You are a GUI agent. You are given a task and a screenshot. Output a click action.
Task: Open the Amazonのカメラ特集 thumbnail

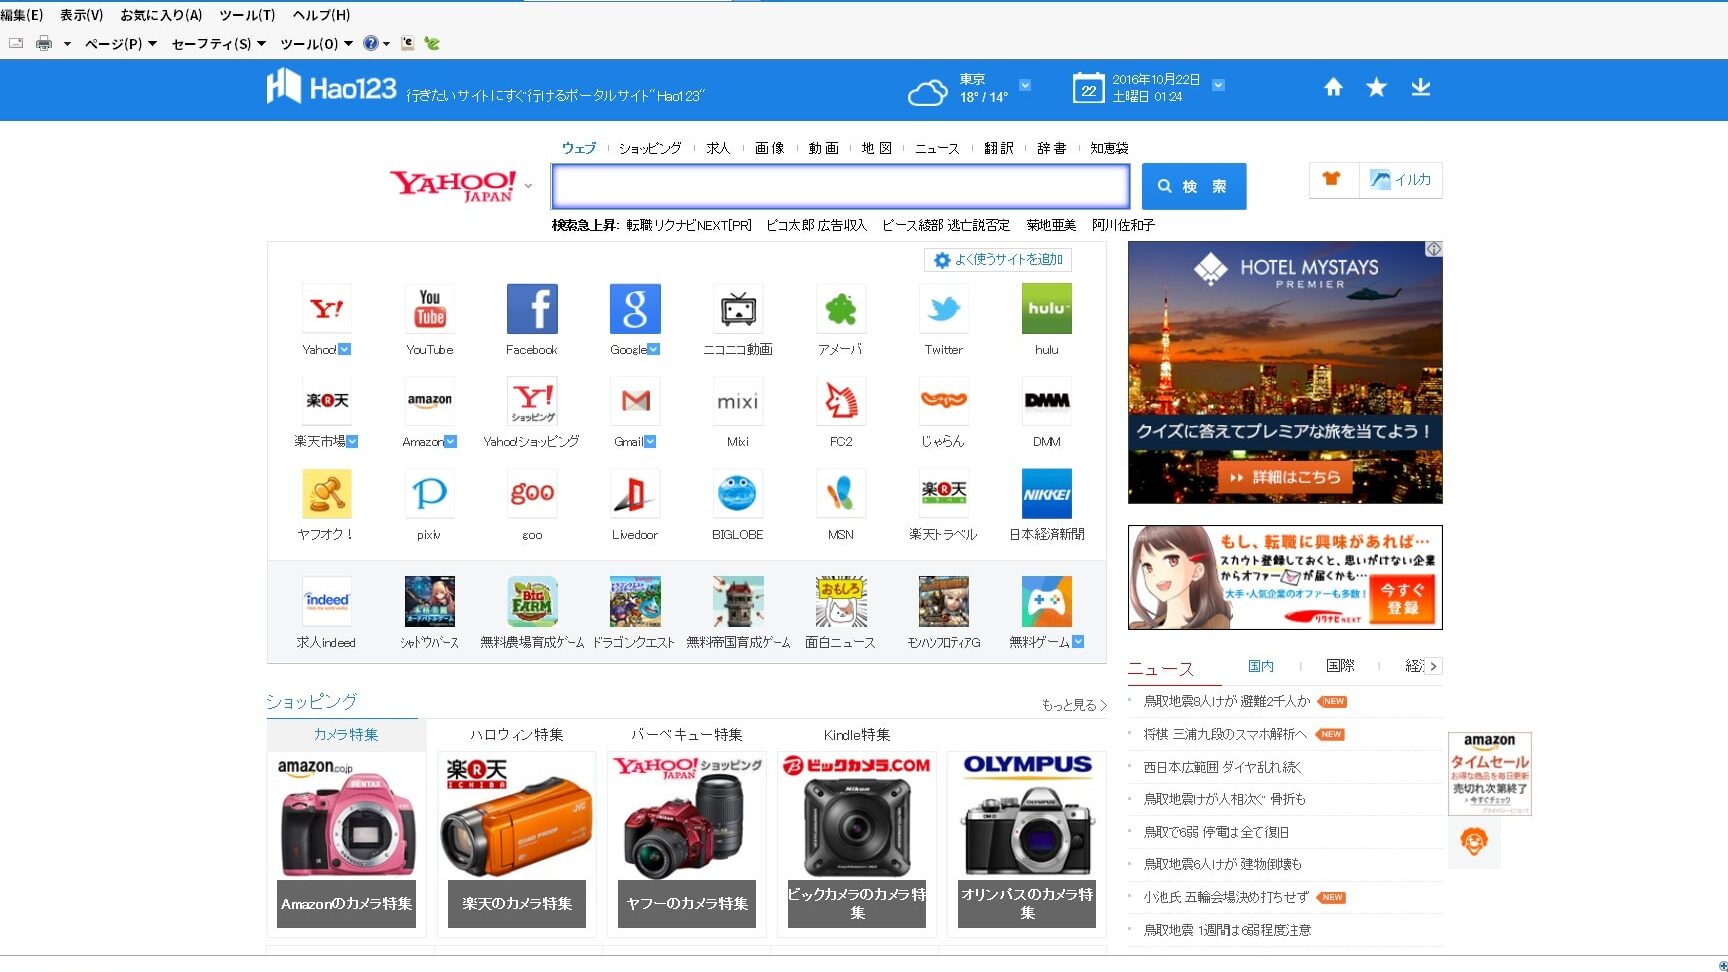pos(347,844)
